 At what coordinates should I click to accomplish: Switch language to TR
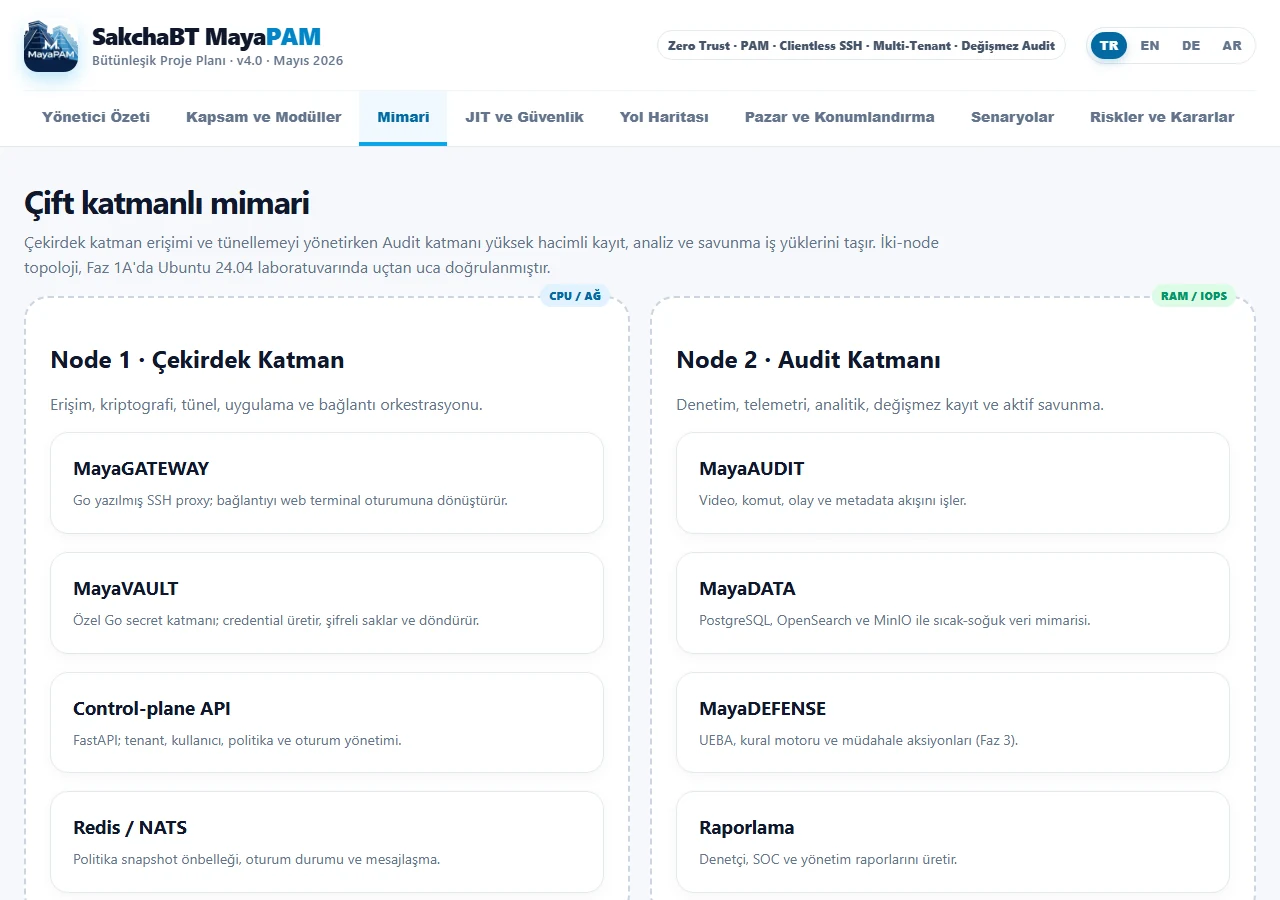click(1109, 46)
